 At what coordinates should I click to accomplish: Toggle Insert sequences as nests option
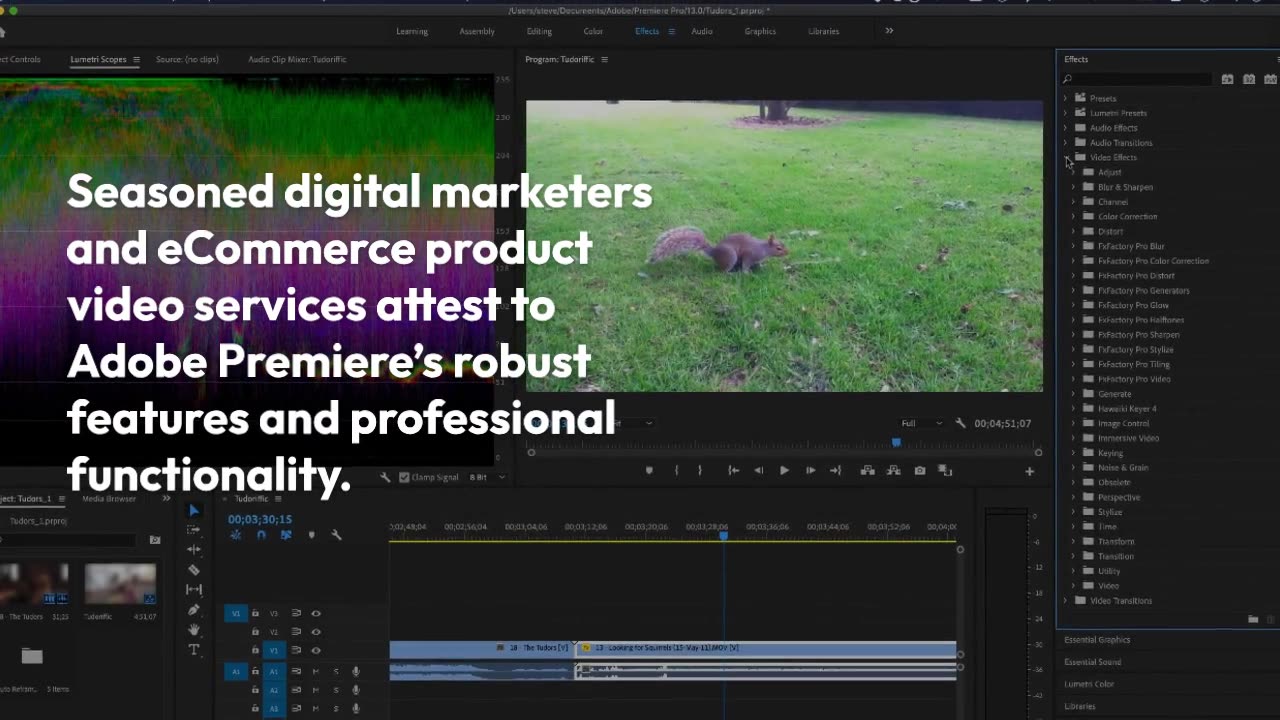click(236, 535)
